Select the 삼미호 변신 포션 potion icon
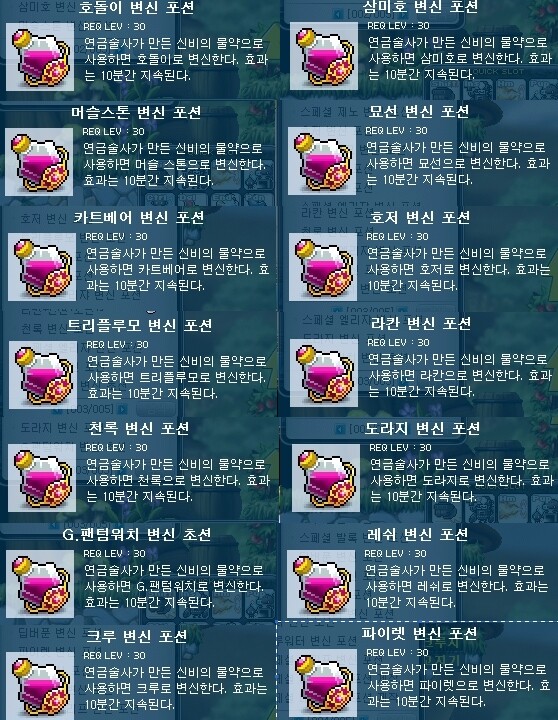This screenshot has width=558, height=720. tap(324, 56)
